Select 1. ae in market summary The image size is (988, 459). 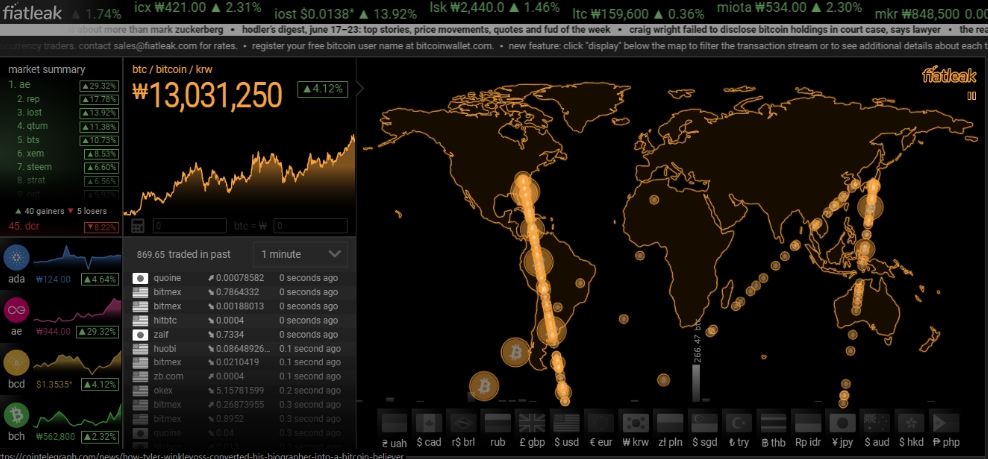coord(62,85)
